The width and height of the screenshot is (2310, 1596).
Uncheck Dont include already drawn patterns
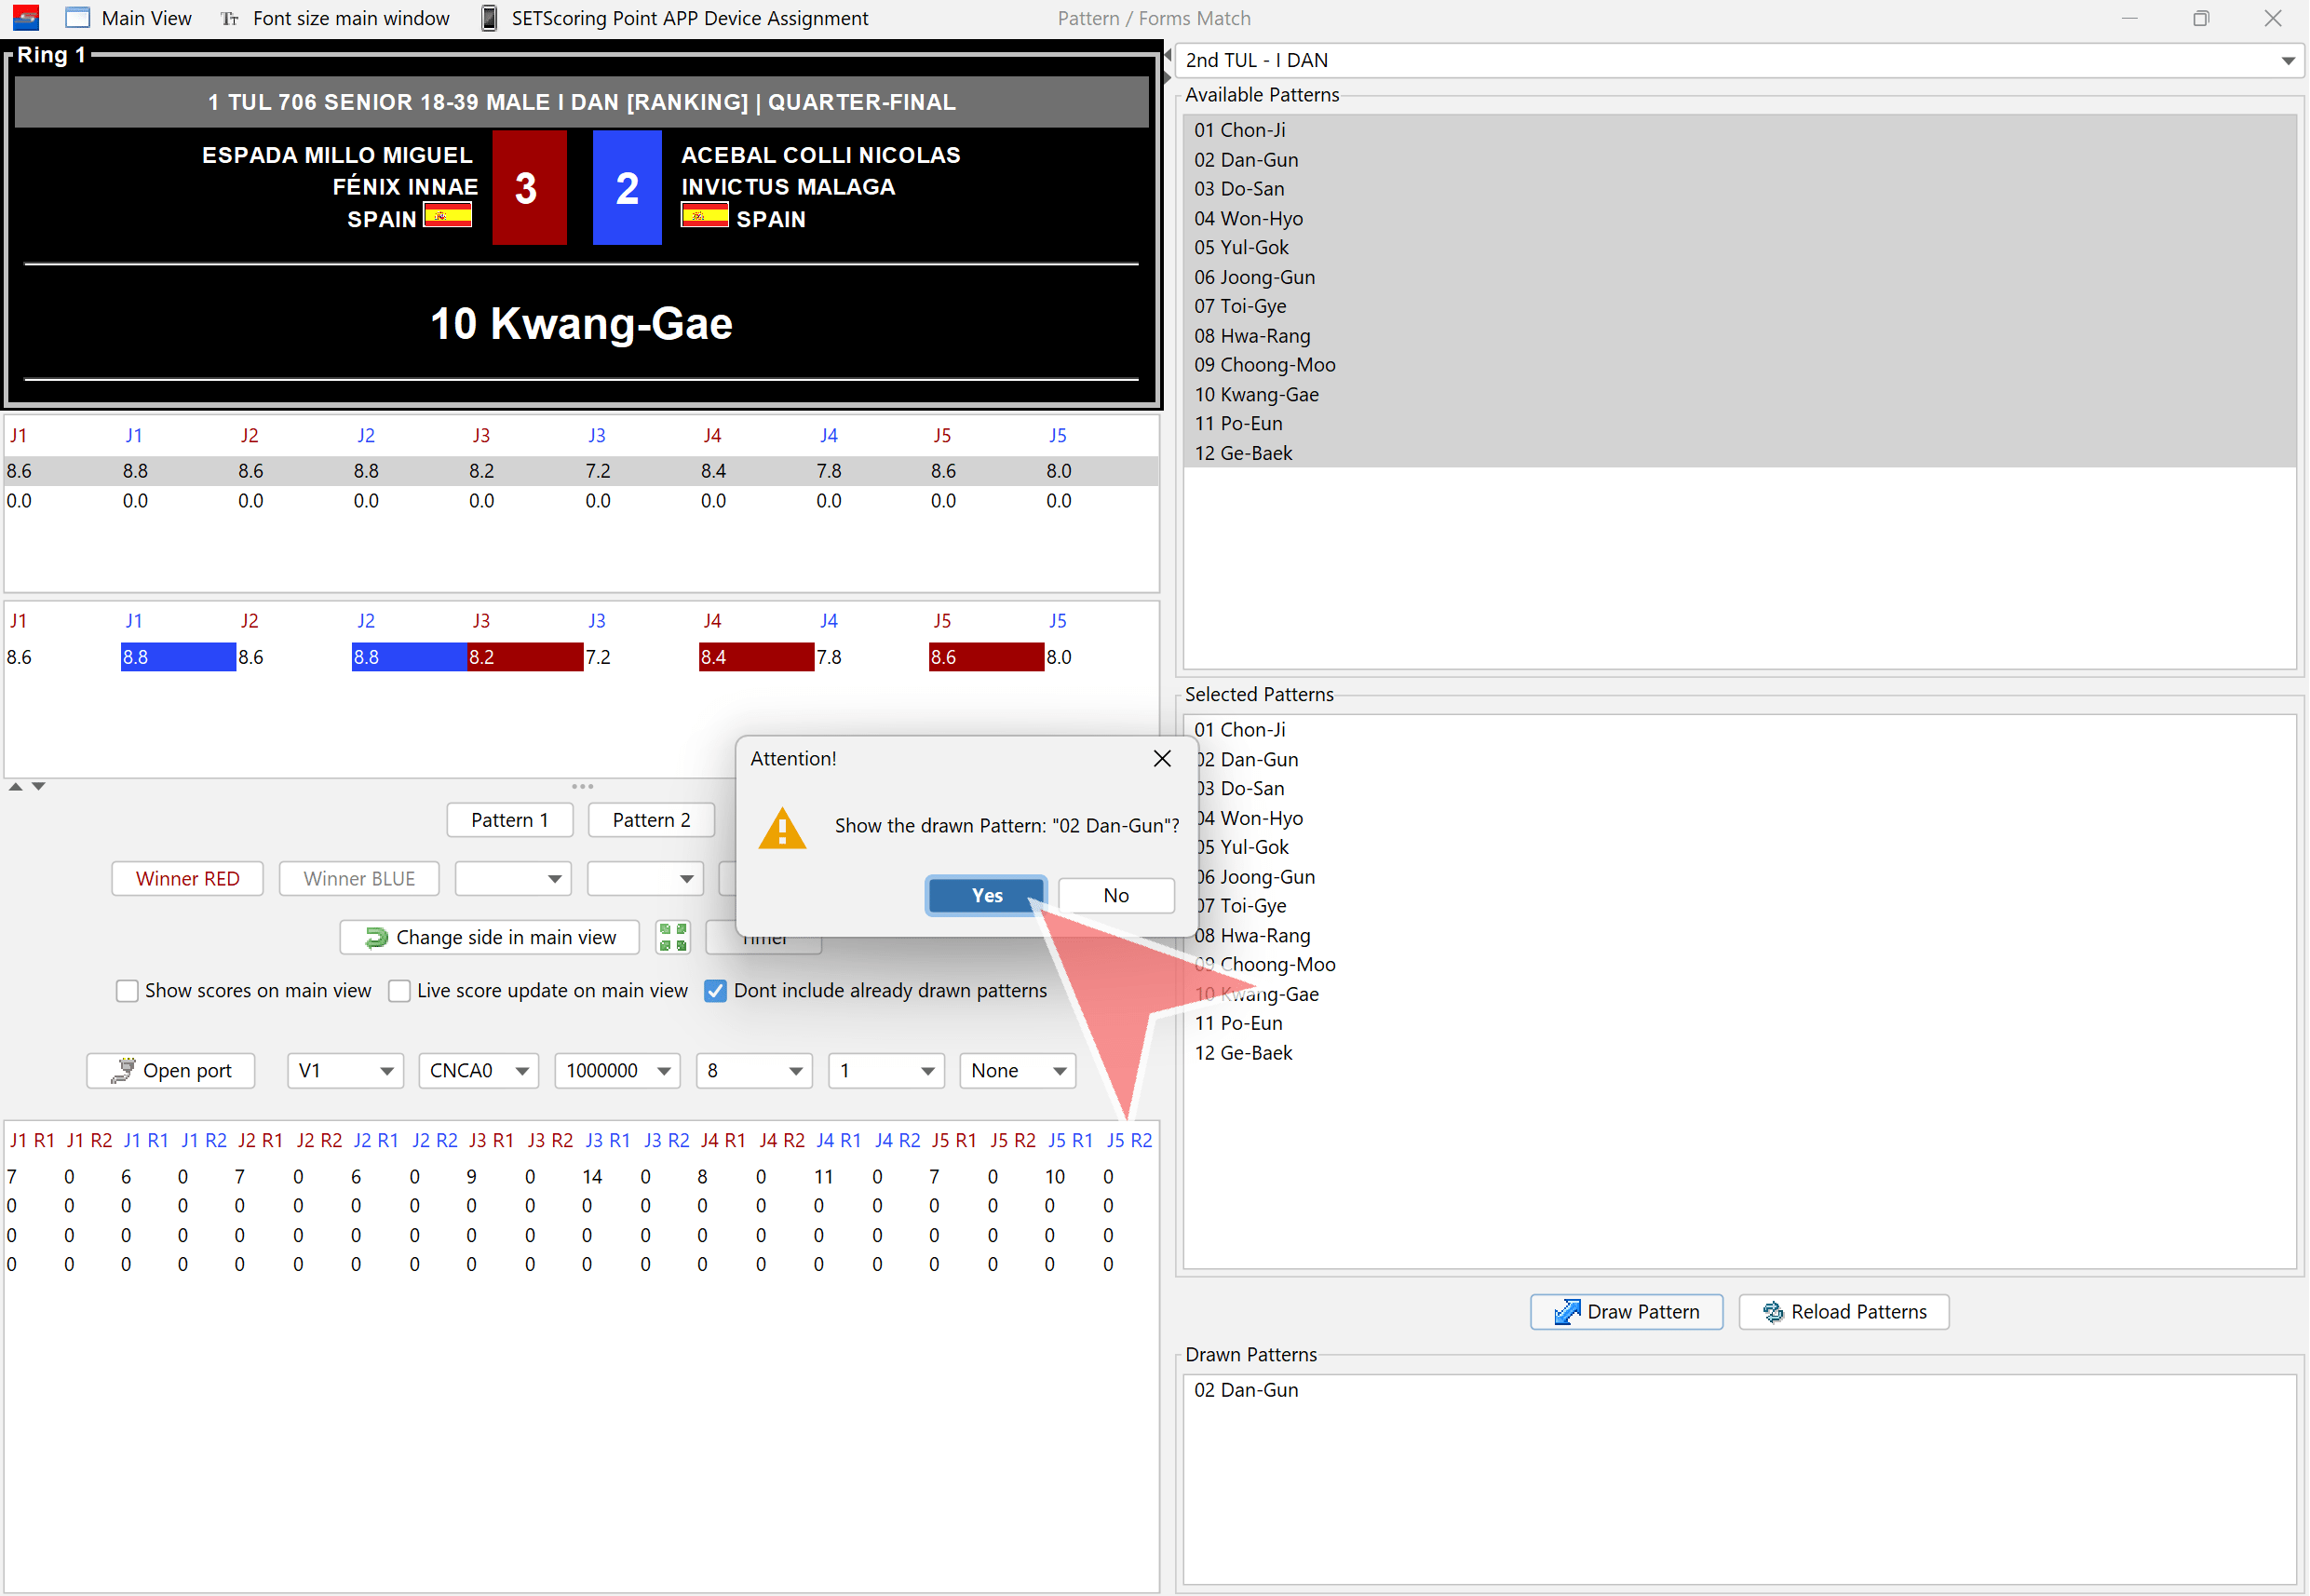715,990
